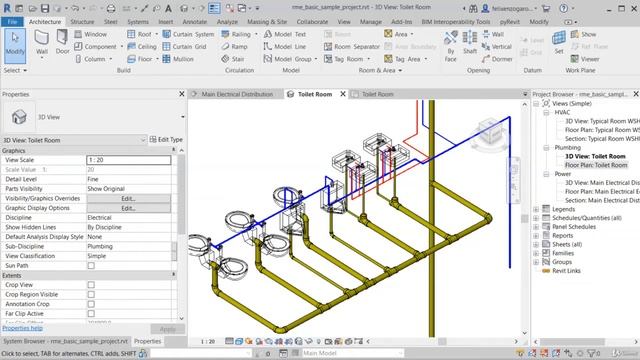Expand the Schedules/Quantities node

point(536,218)
